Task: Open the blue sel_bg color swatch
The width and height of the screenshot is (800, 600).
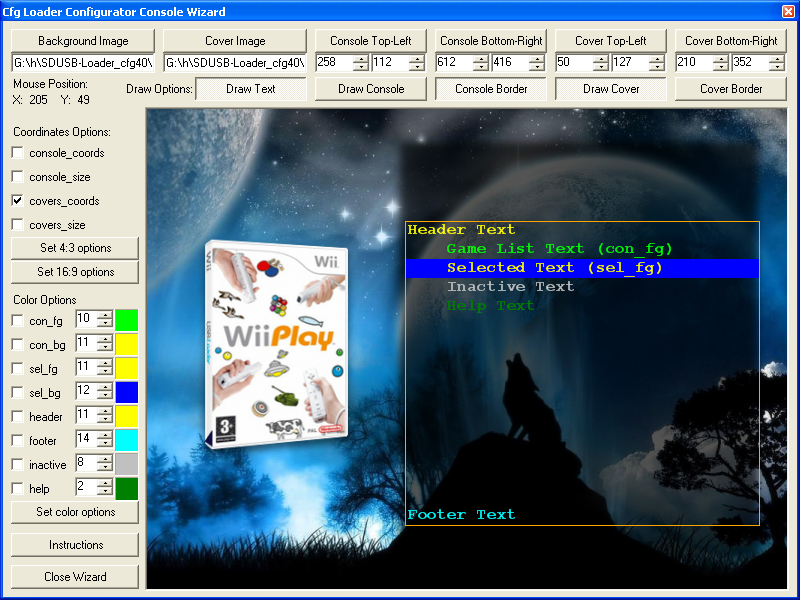Action: 127,392
